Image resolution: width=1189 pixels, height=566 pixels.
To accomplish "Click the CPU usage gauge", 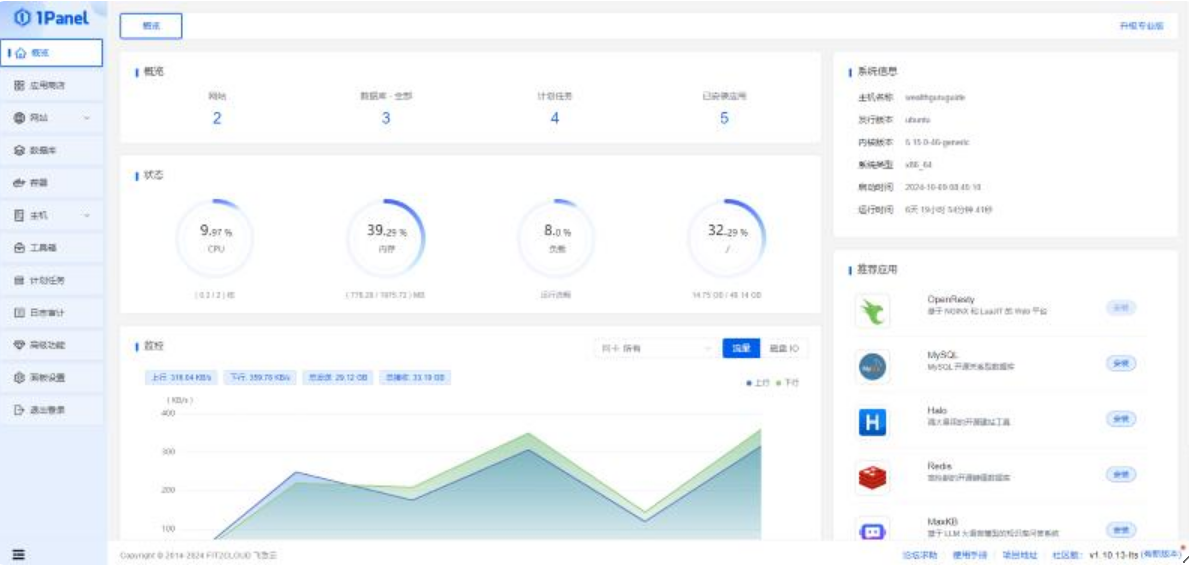I will click(216, 240).
